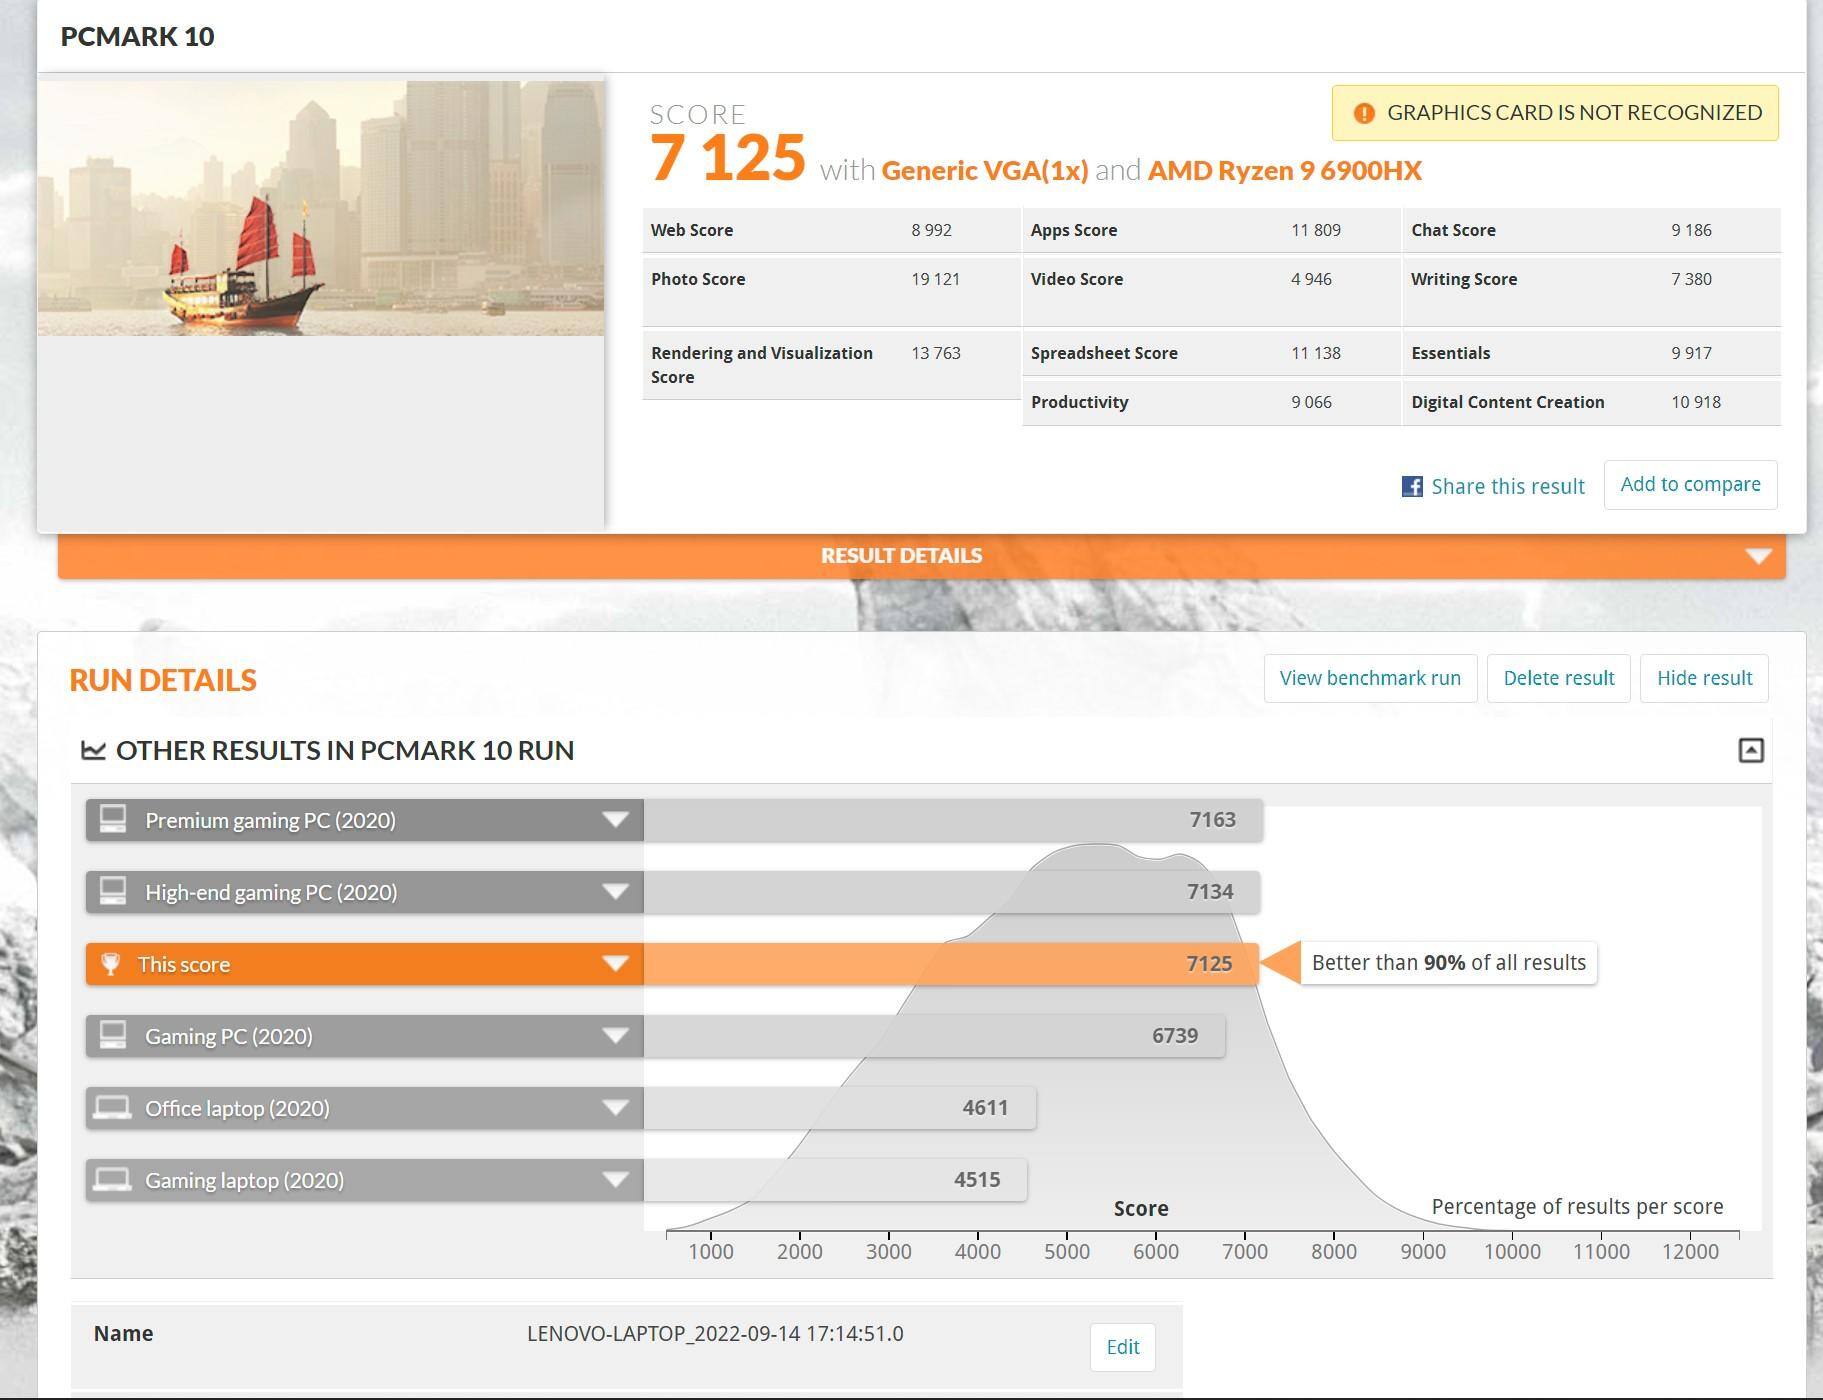Click the chart icon beside Other Results heading
Screen dimensions: 1823x1400
pos(93,750)
